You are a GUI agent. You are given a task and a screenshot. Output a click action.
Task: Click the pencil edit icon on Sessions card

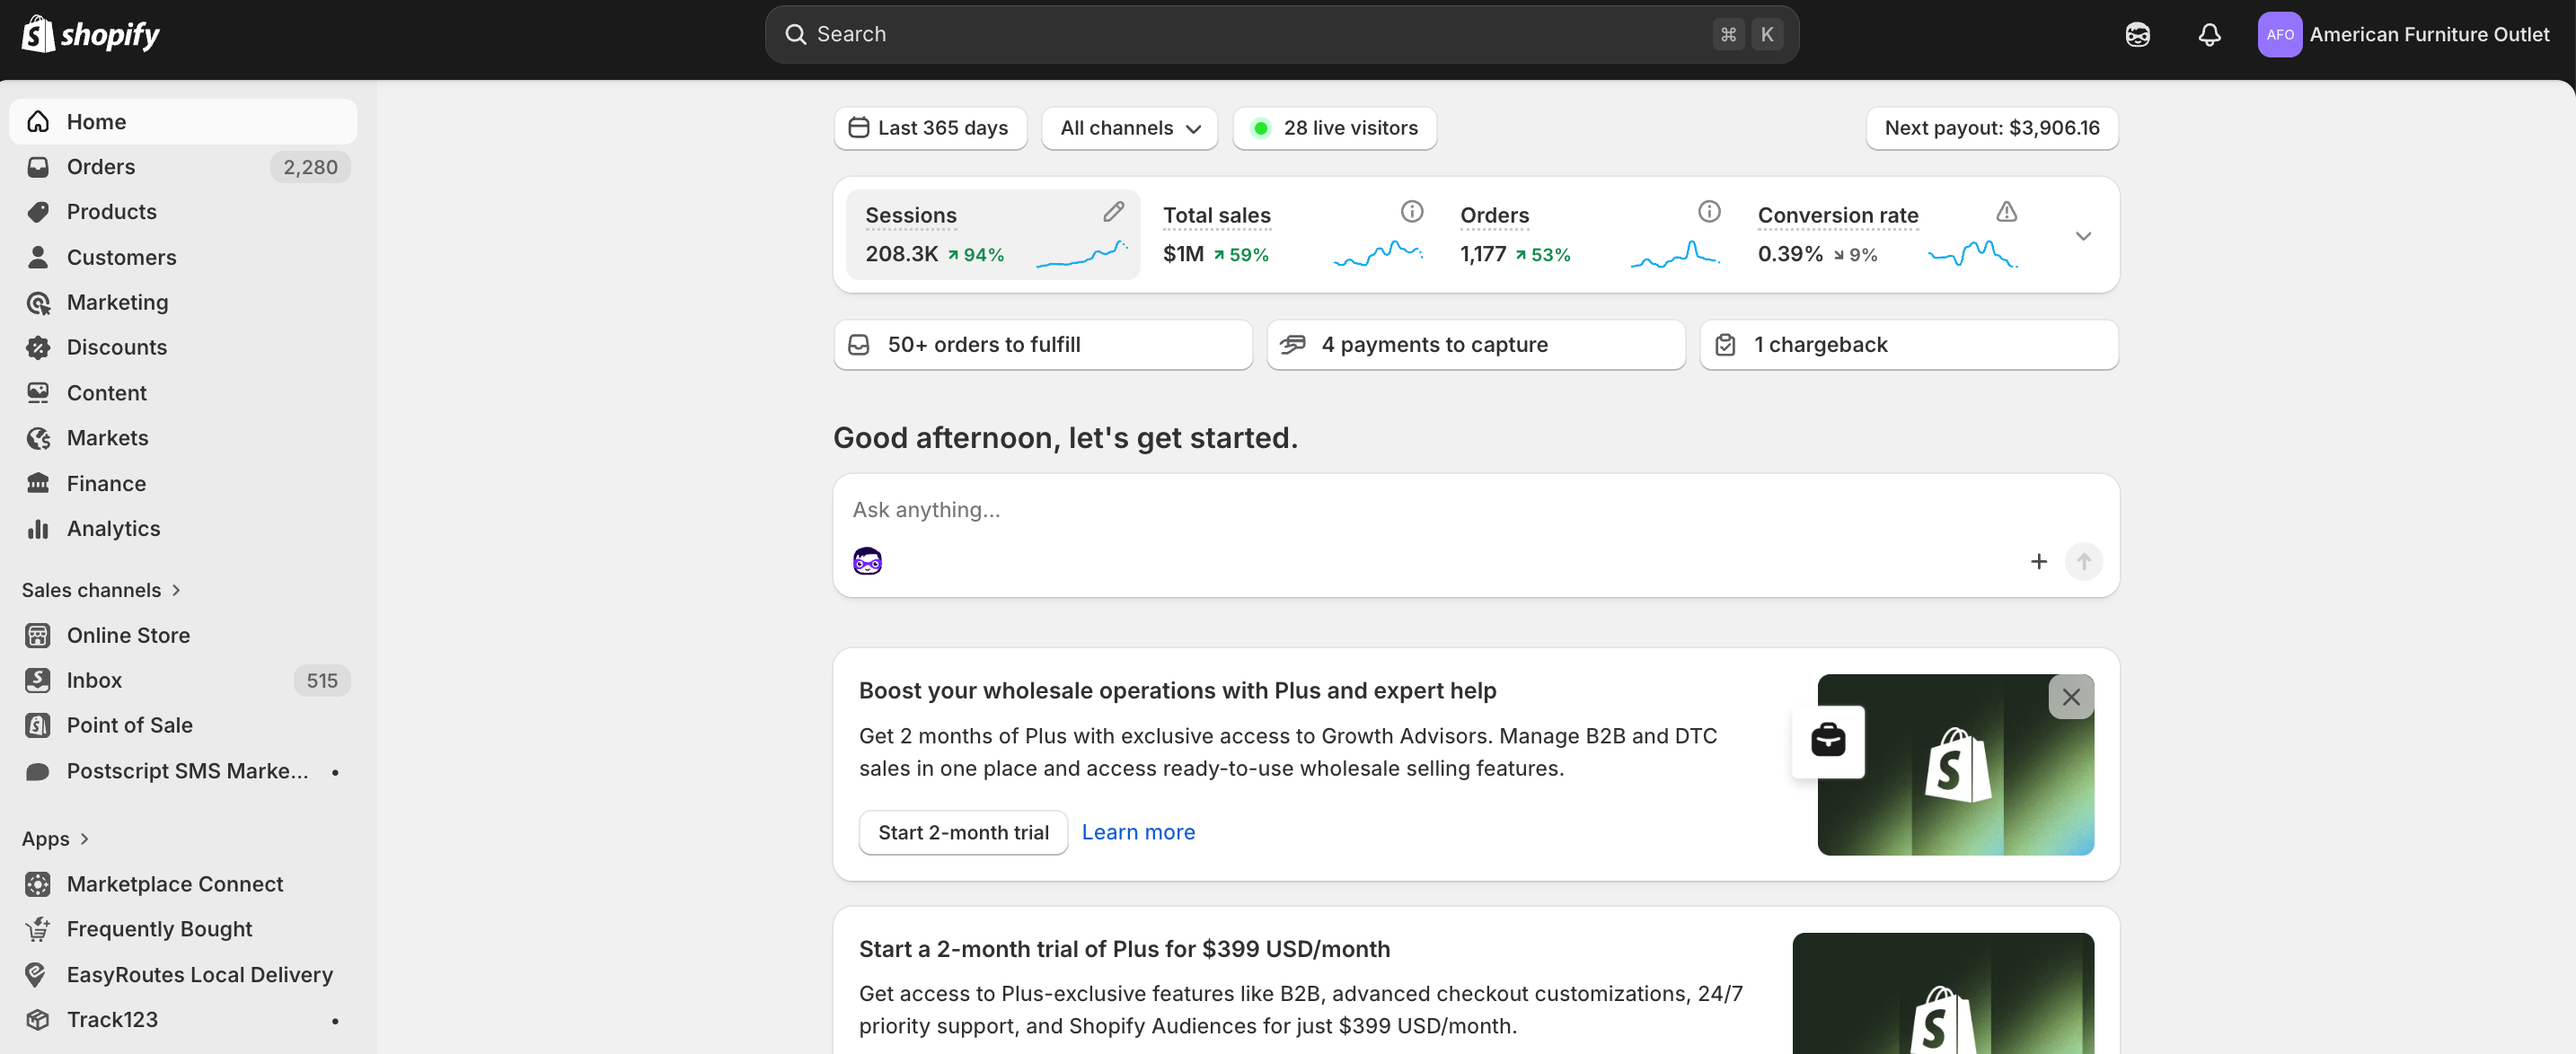pyautogui.click(x=1113, y=211)
